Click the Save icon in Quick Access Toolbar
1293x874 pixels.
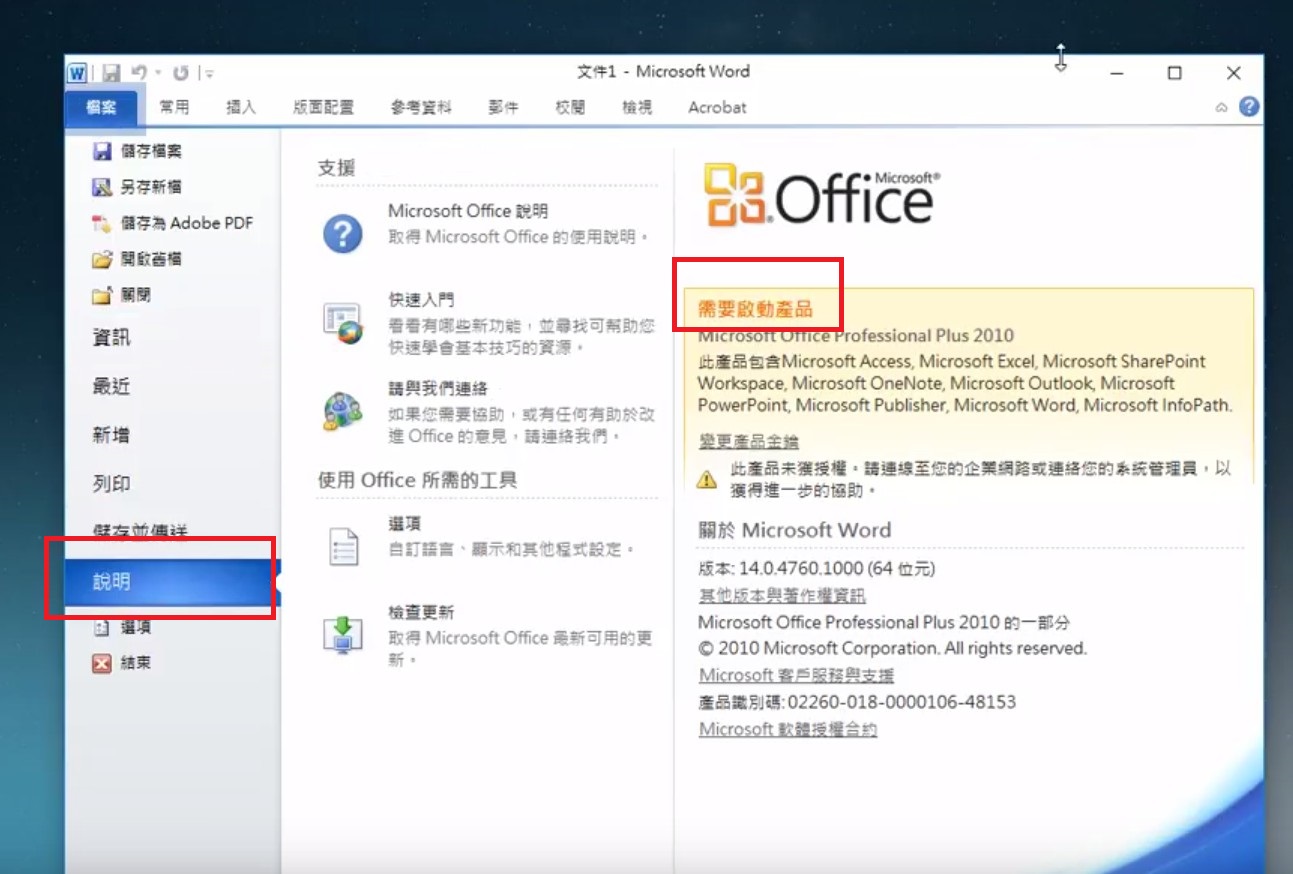click(111, 72)
